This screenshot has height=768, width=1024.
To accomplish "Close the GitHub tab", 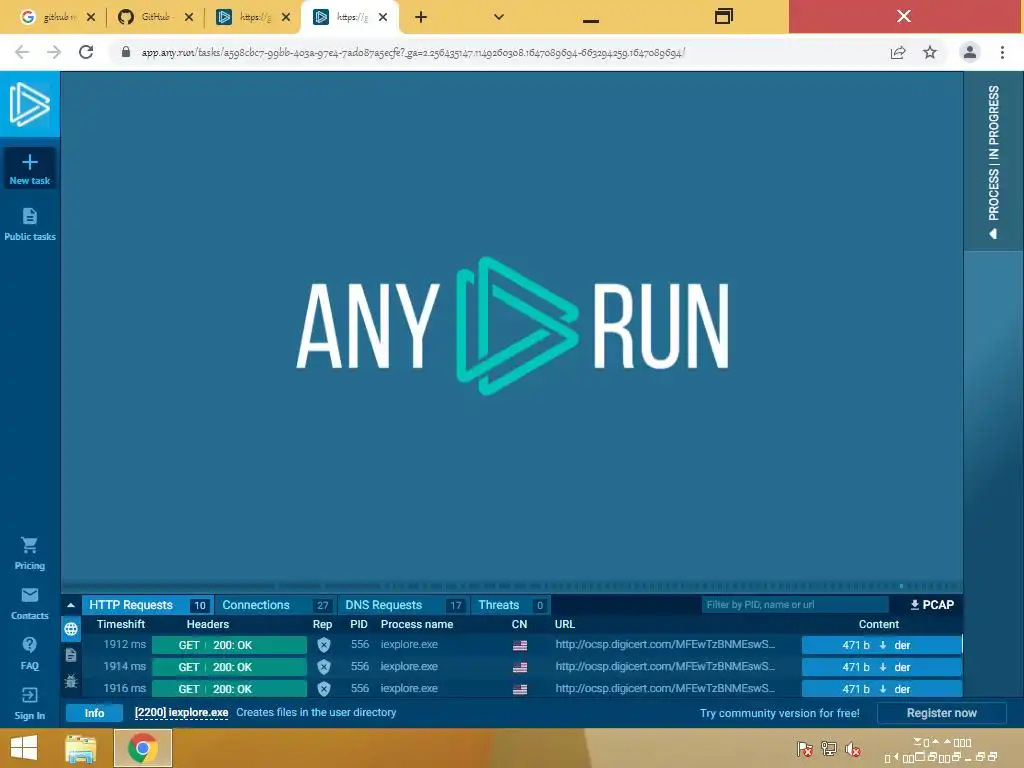I will pos(189,17).
